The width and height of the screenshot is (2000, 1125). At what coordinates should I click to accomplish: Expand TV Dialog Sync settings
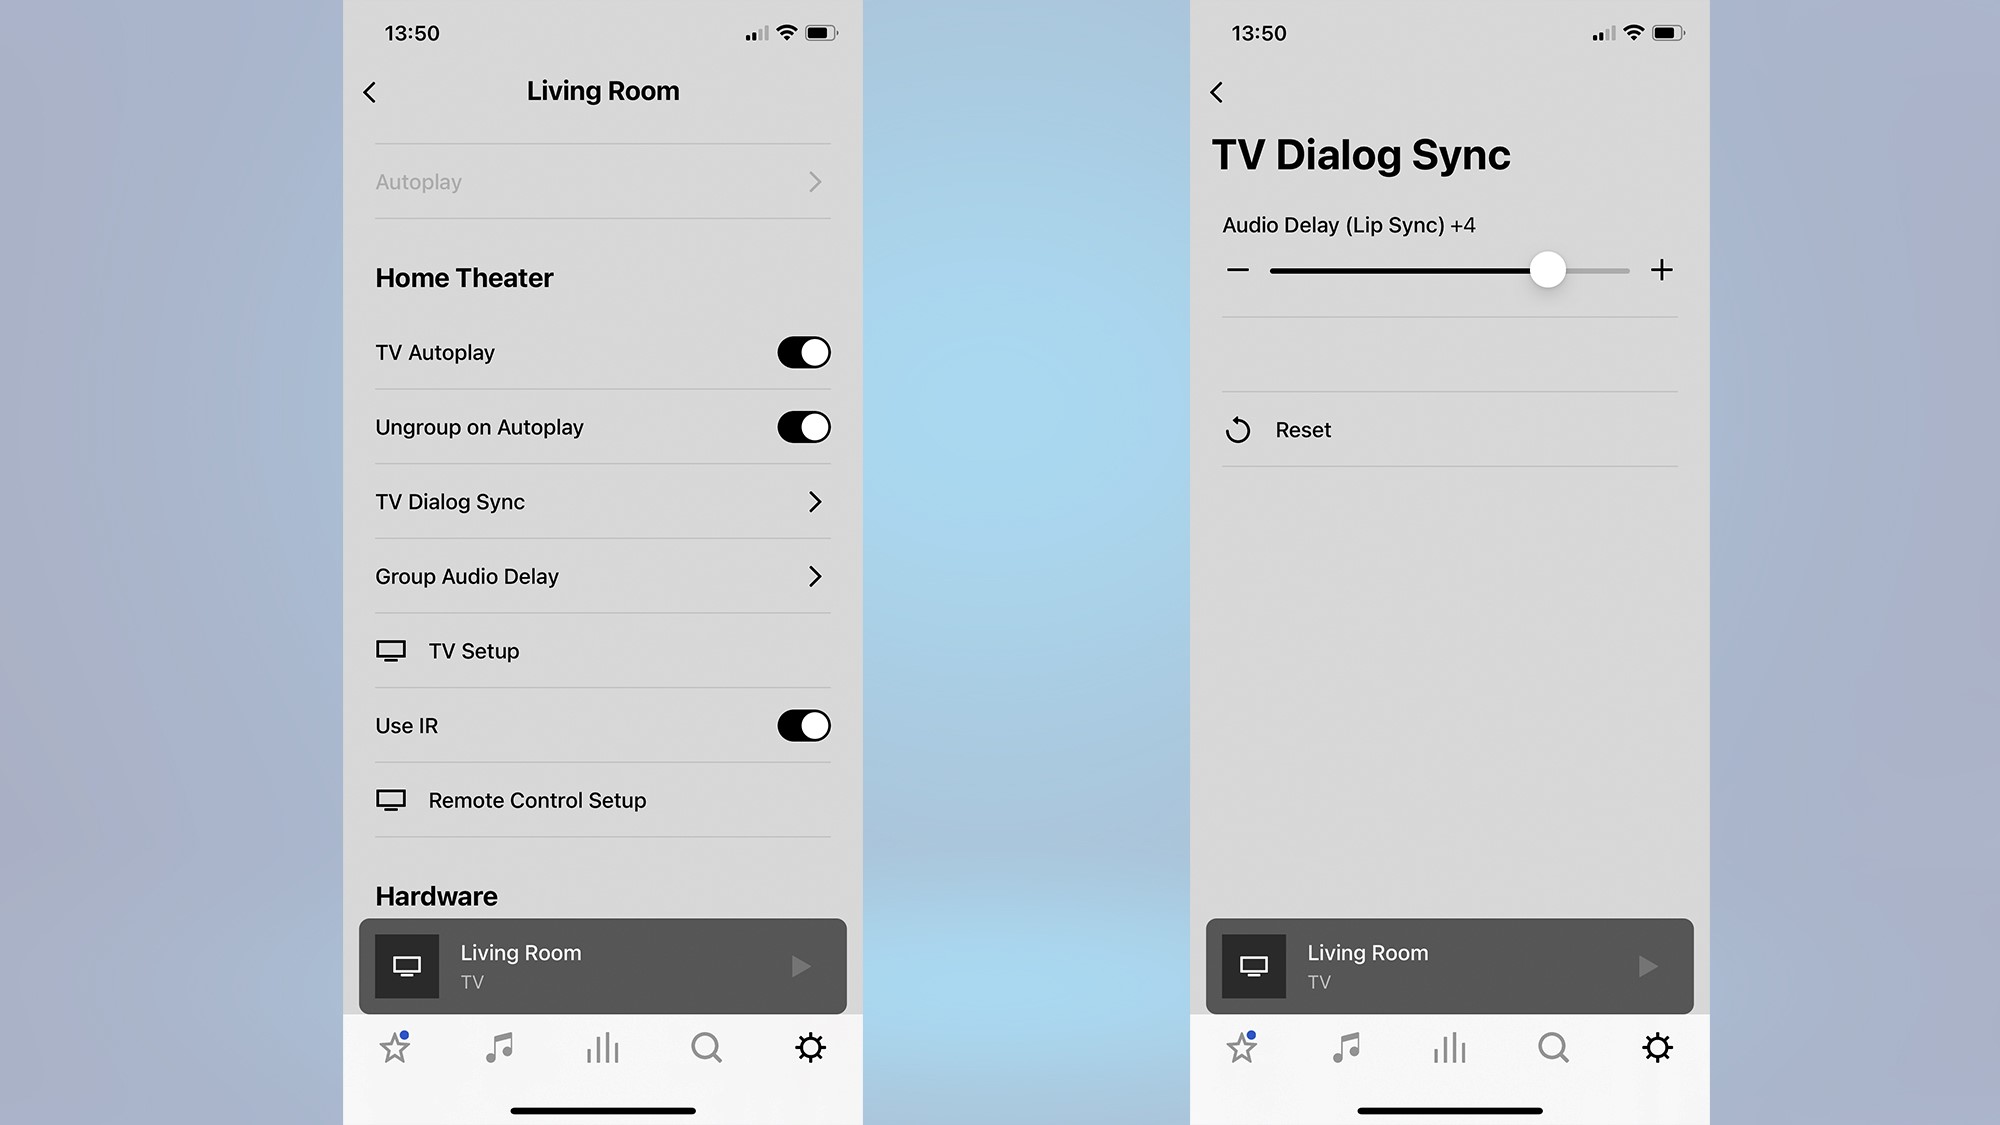[x=603, y=500]
